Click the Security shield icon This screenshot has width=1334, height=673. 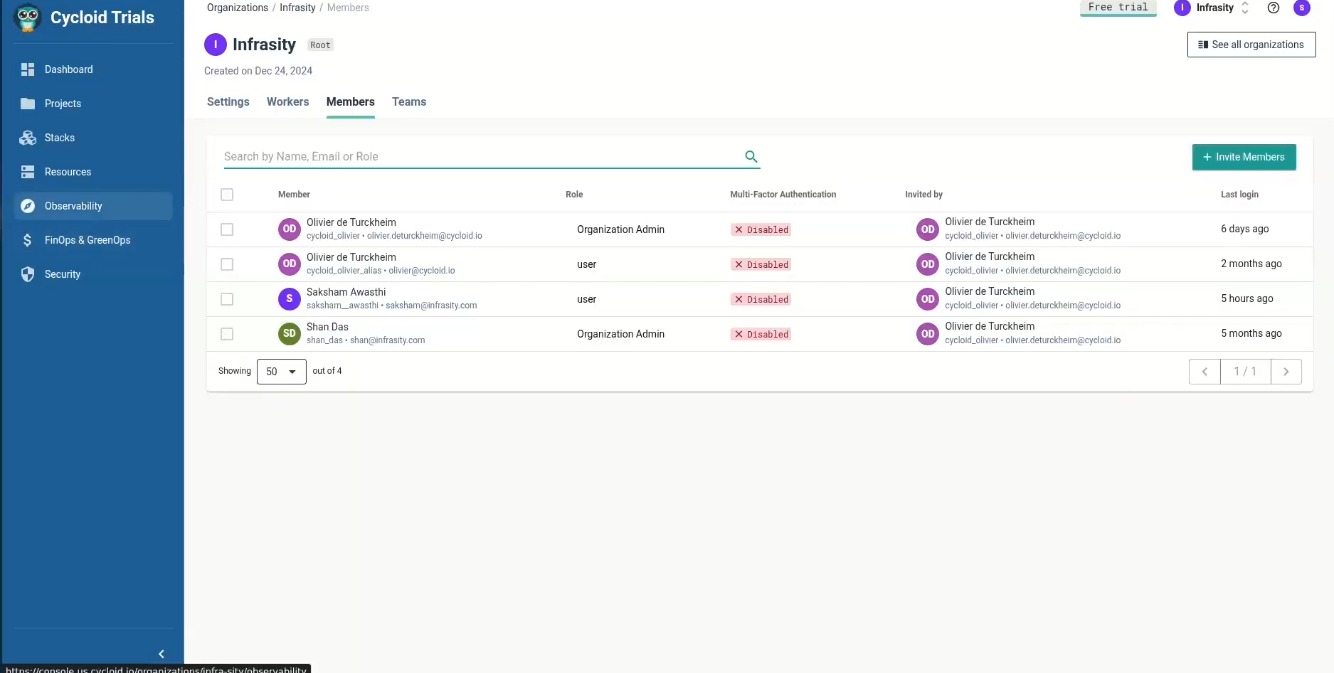tap(28, 274)
